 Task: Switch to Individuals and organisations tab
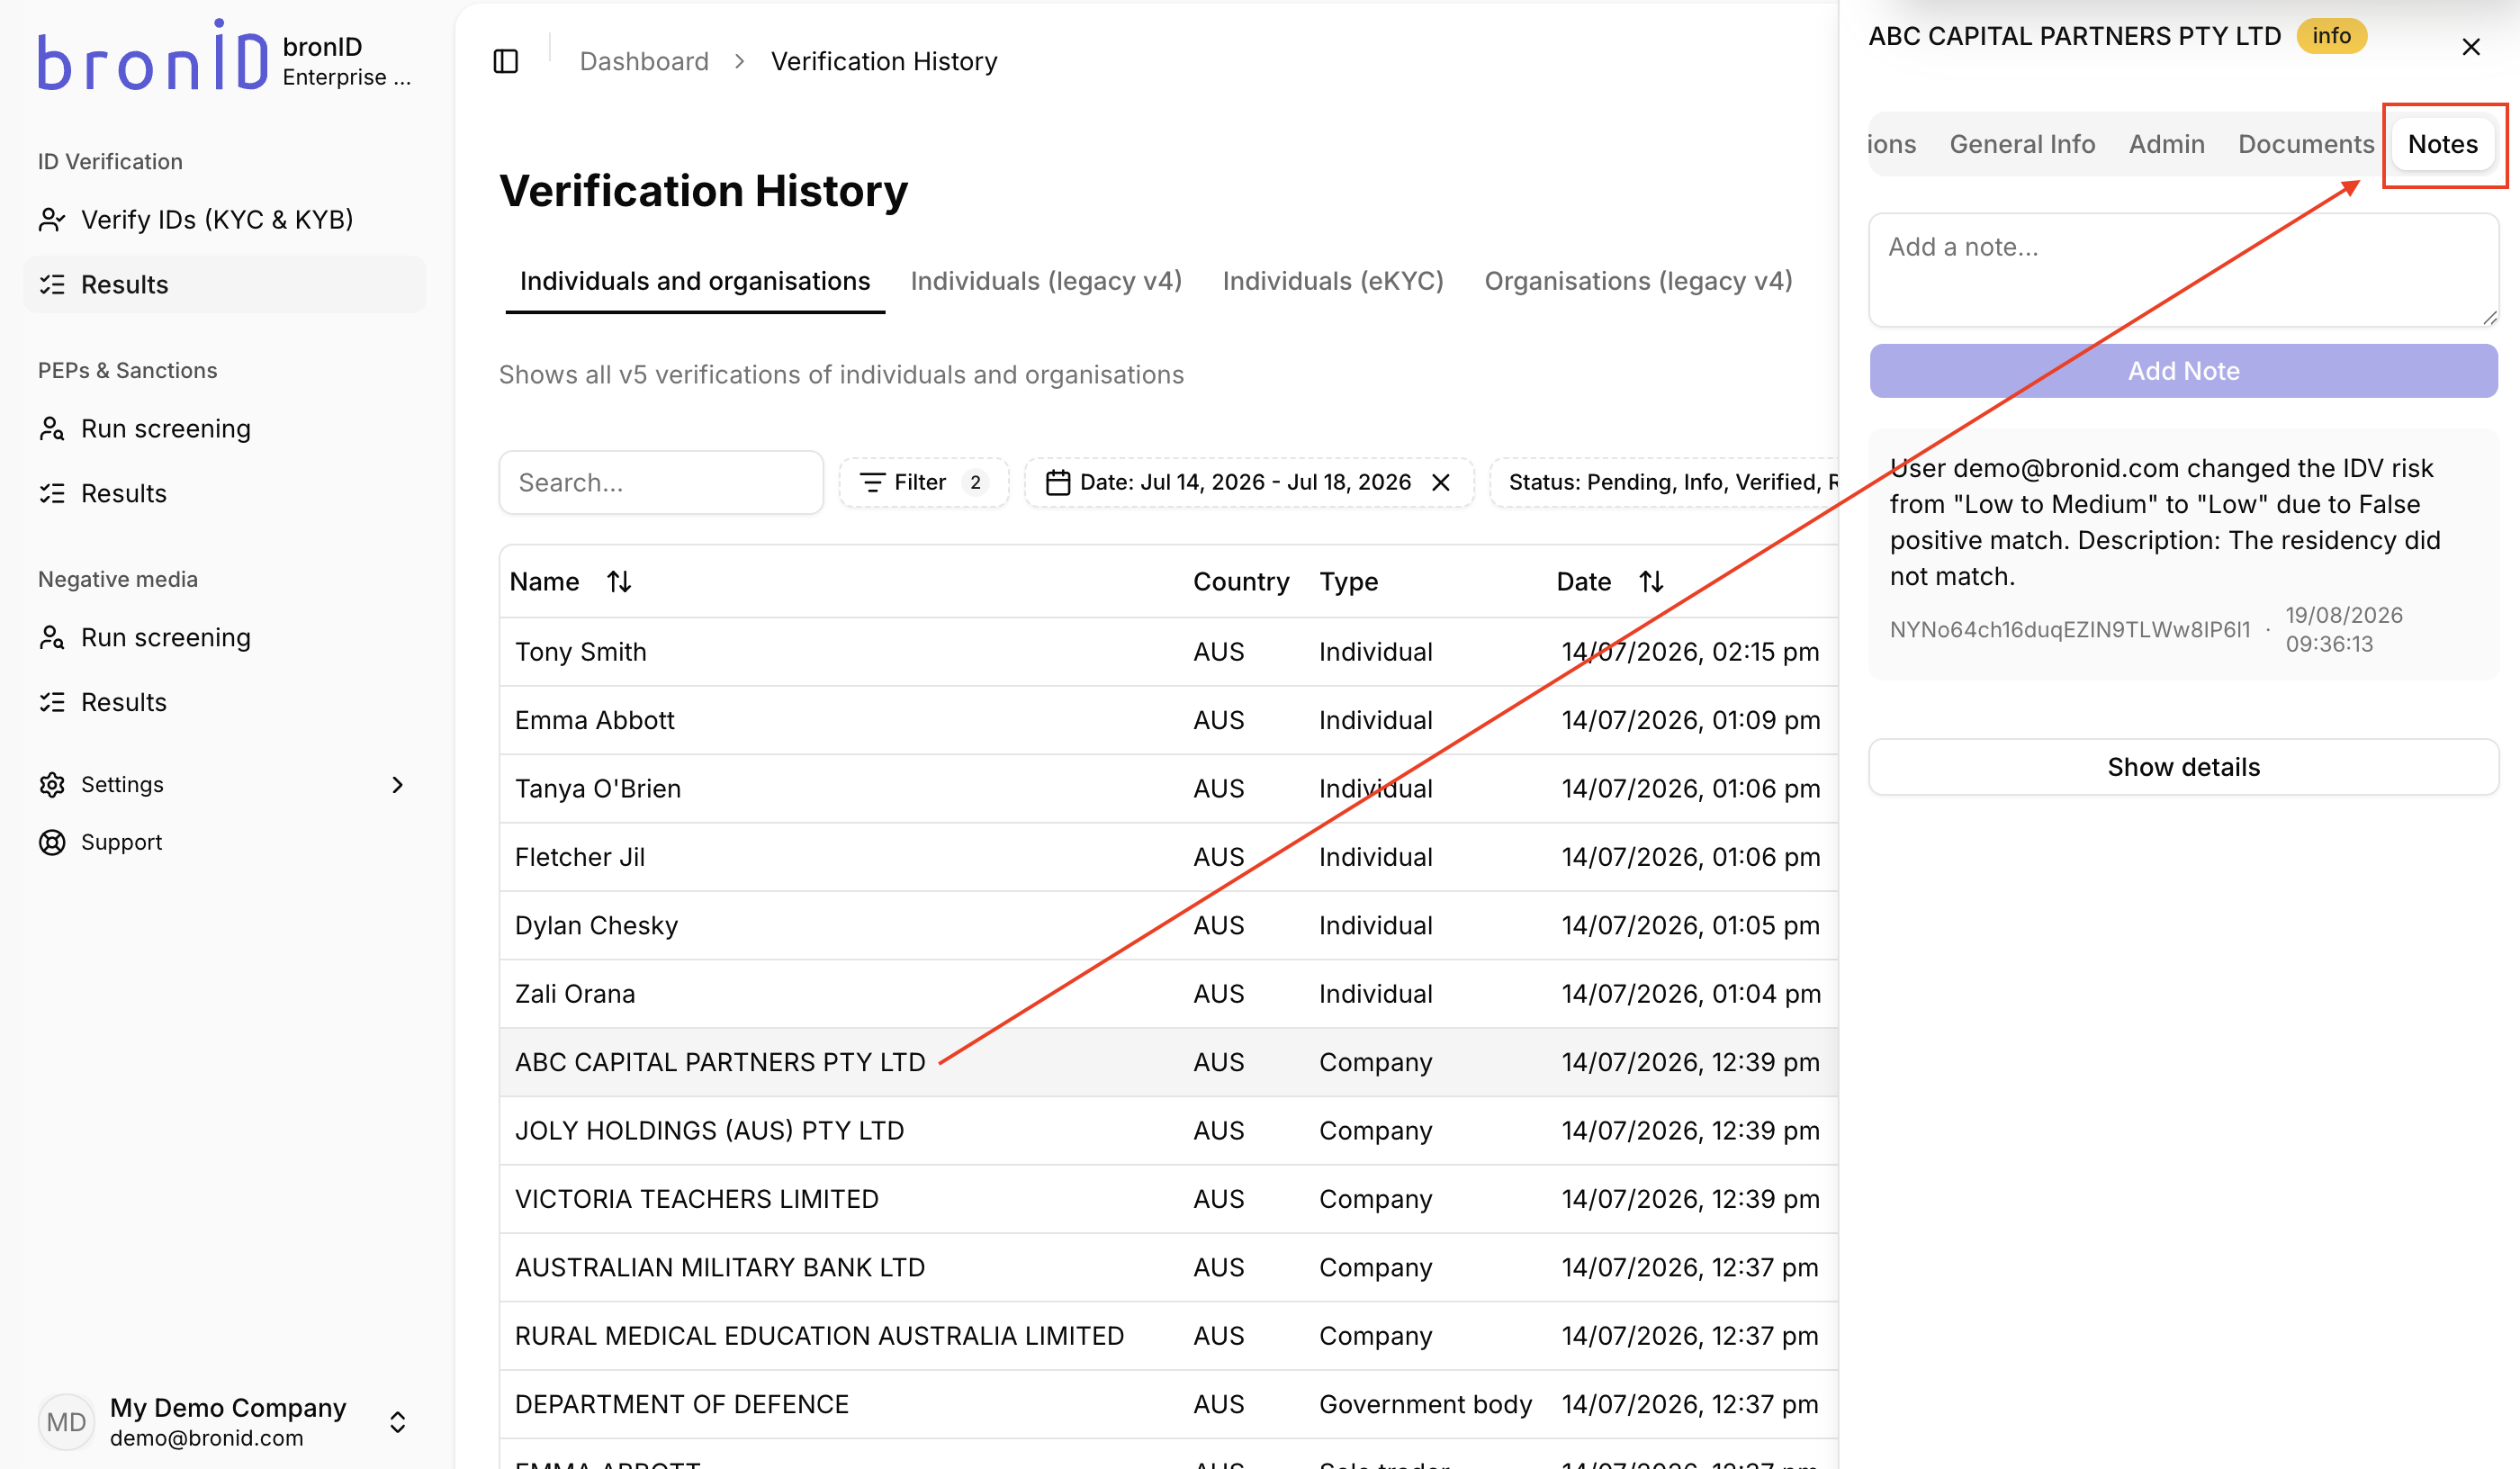coord(695,282)
